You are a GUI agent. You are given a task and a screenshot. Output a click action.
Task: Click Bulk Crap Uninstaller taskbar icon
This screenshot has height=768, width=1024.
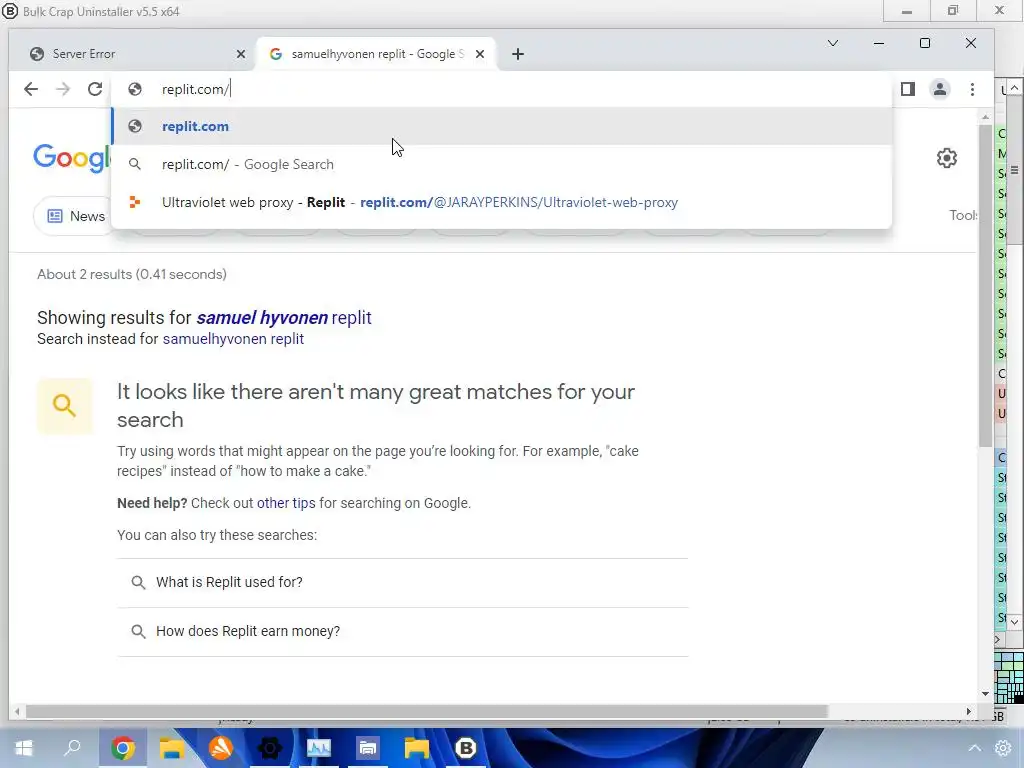tap(466, 748)
